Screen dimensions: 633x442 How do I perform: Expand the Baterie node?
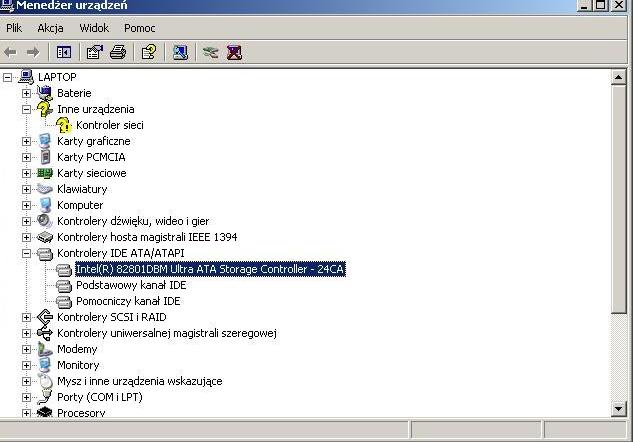[x=26, y=93]
